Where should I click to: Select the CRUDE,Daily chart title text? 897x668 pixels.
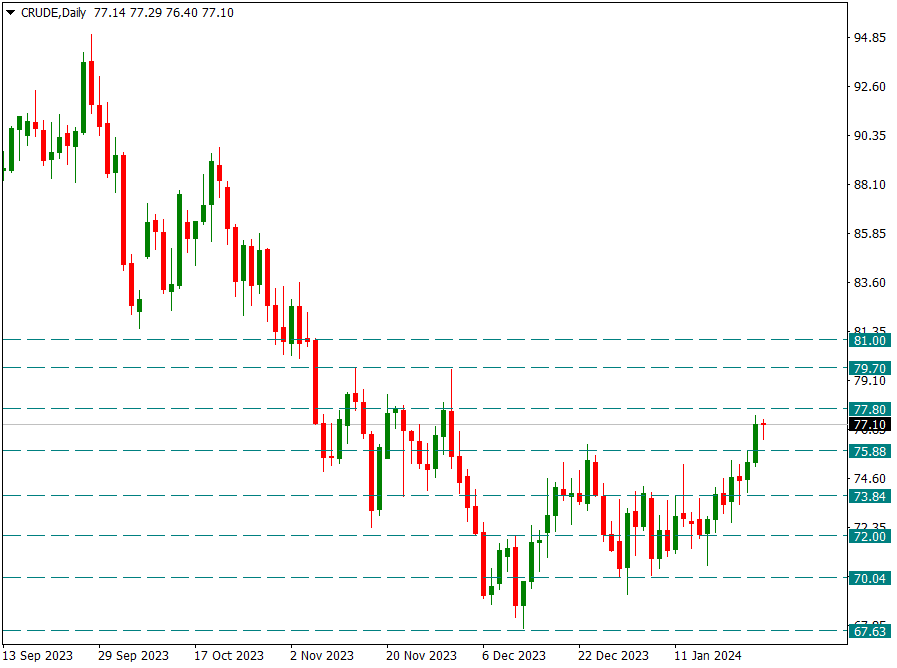pos(53,13)
